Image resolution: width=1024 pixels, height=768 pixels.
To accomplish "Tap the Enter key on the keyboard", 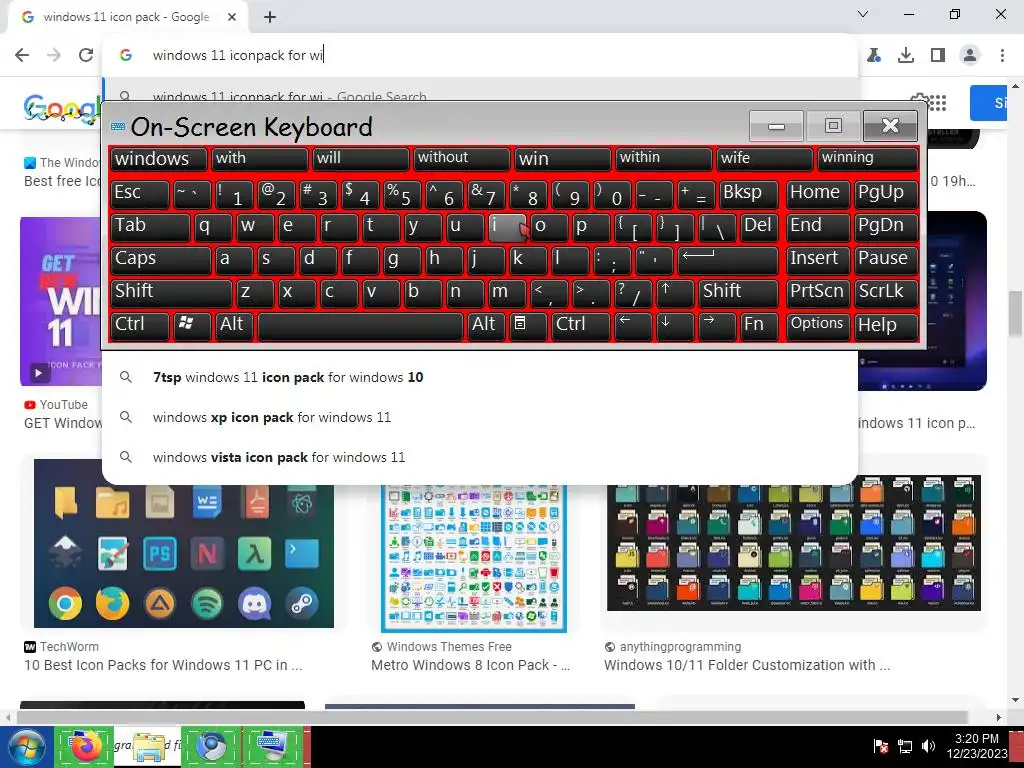I will pyautogui.click(x=728, y=260).
